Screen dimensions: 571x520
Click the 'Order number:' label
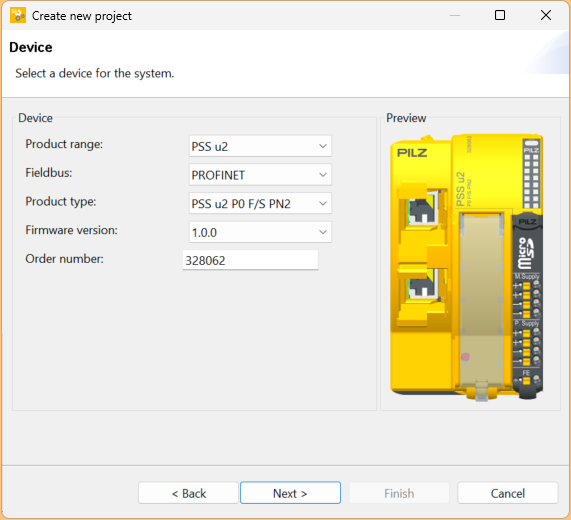pyautogui.click(x=64, y=259)
